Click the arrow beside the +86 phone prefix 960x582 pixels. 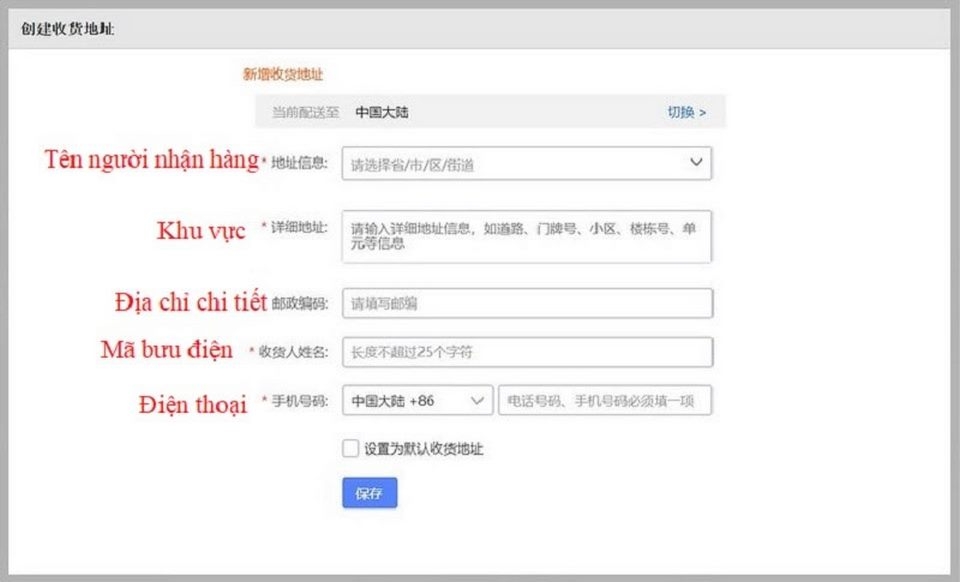click(477, 400)
